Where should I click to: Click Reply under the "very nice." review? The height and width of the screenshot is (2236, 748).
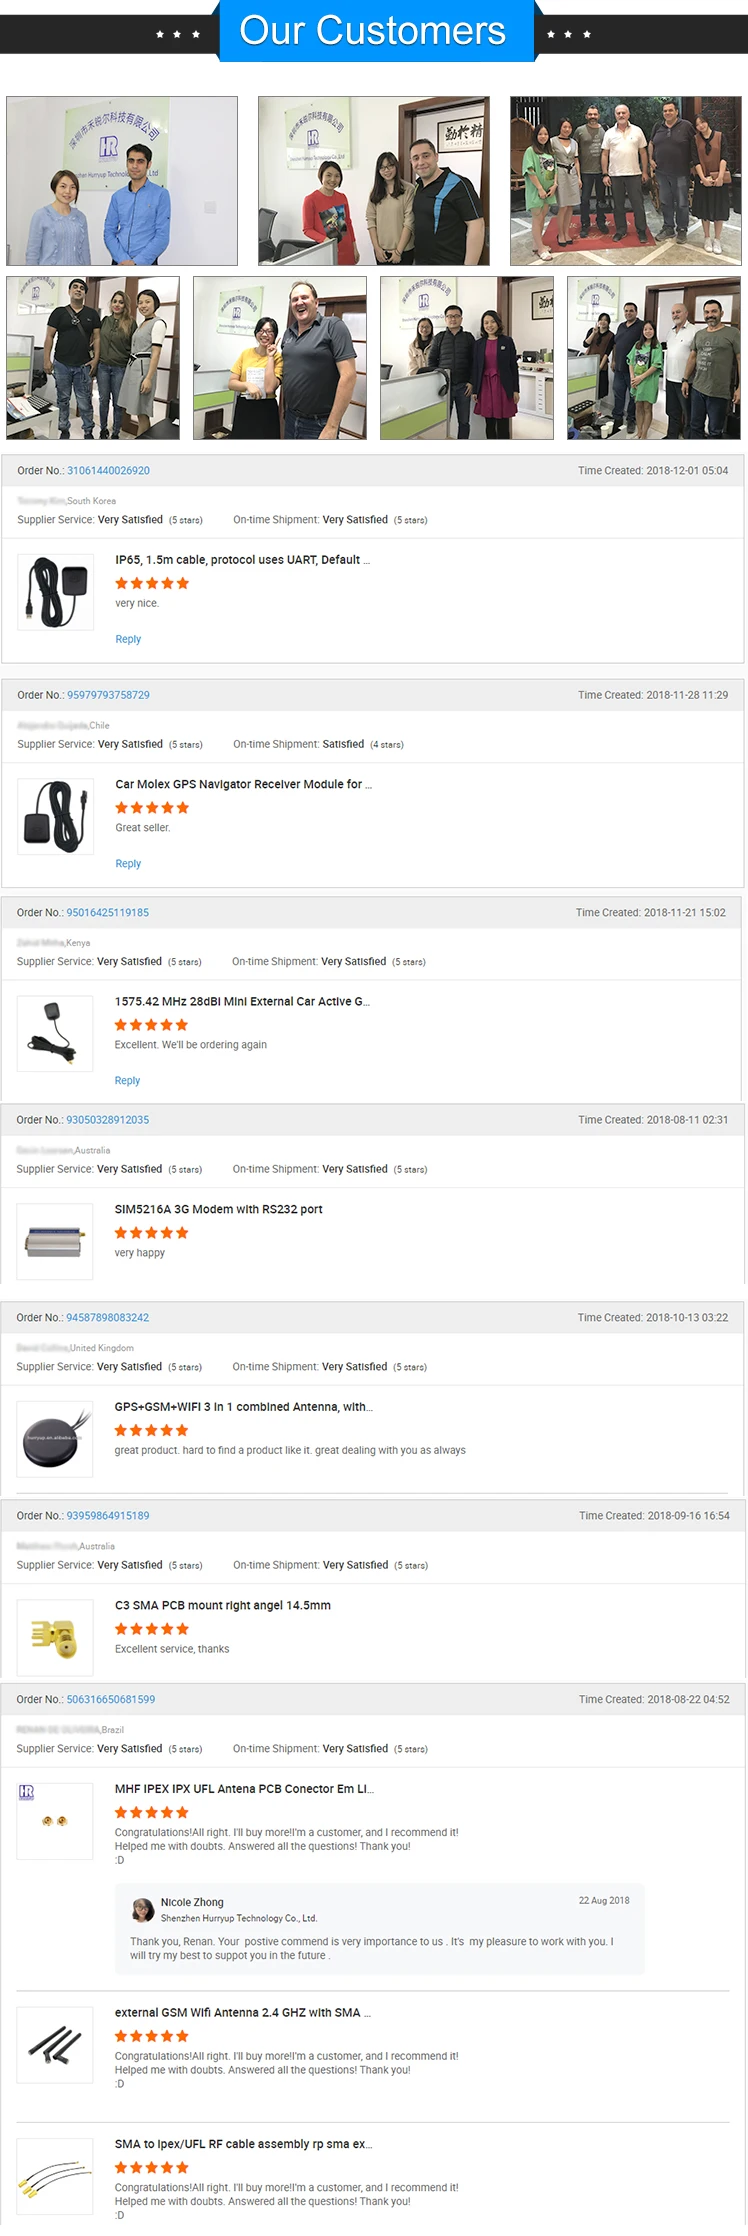coord(128,640)
